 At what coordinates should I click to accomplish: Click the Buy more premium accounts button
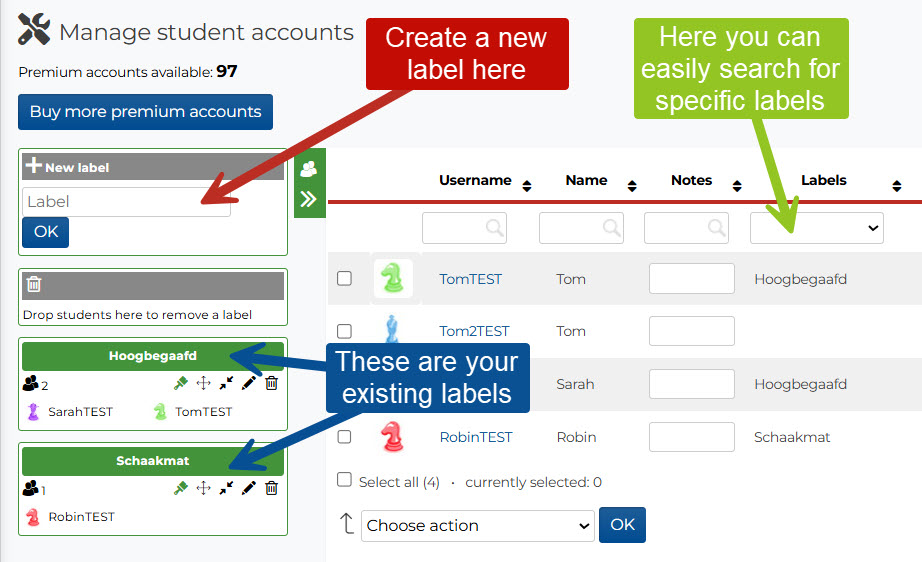(x=145, y=112)
